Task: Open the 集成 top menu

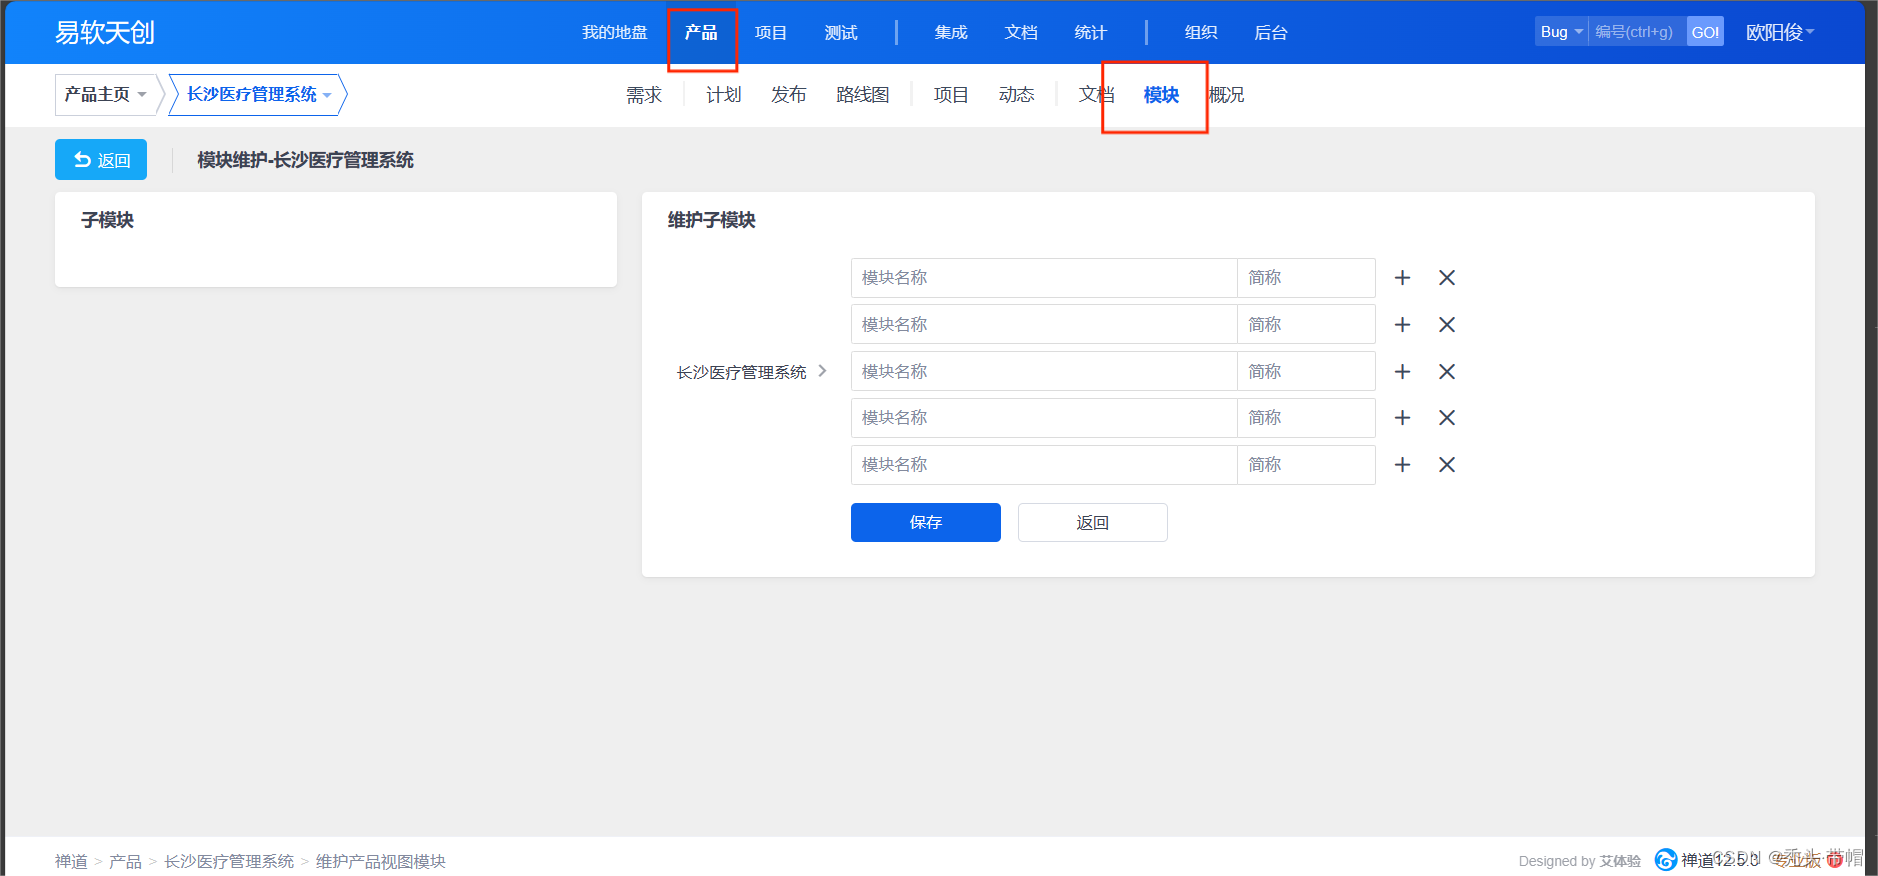Action: [x=951, y=32]
